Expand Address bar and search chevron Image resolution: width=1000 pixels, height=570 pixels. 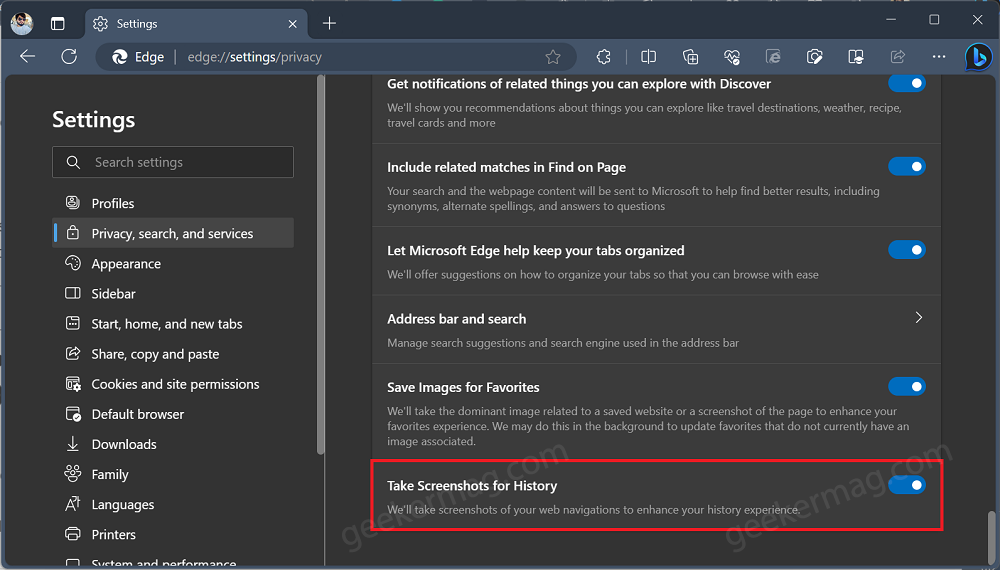coord(918,318)
